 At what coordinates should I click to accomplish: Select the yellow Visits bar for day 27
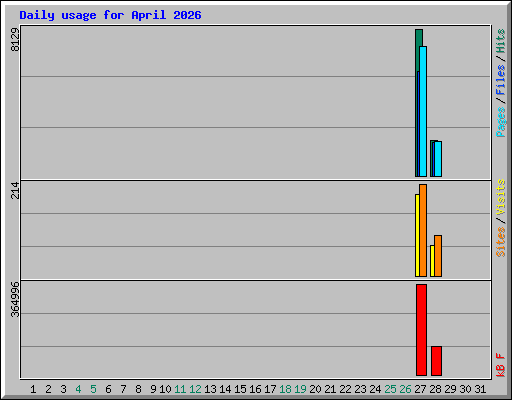click(417, 235)
